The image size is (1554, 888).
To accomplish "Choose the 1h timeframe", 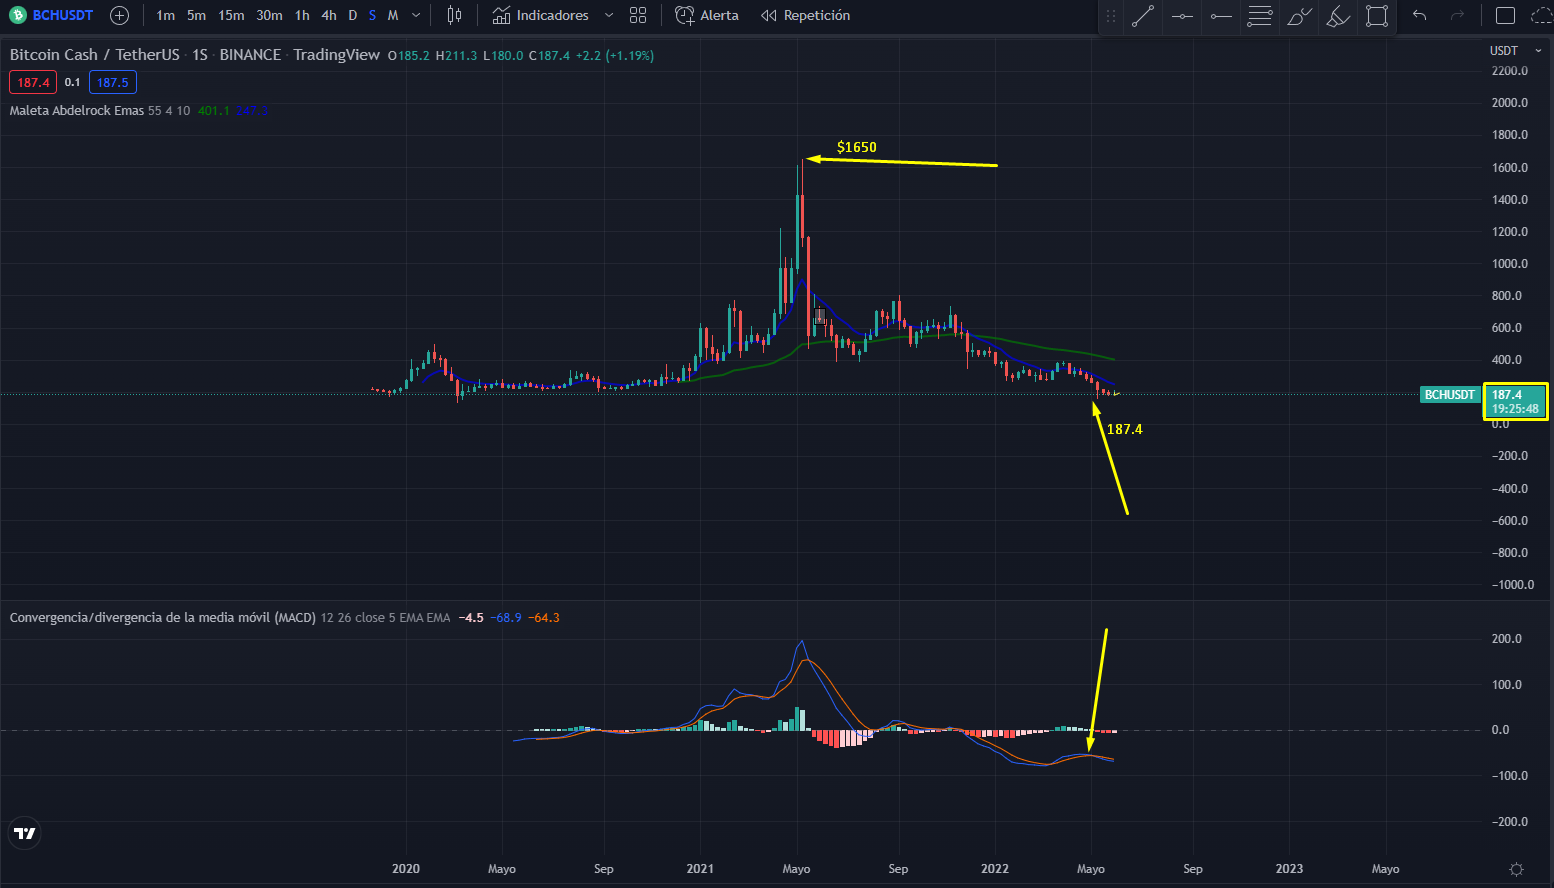I will coord(302,15).
